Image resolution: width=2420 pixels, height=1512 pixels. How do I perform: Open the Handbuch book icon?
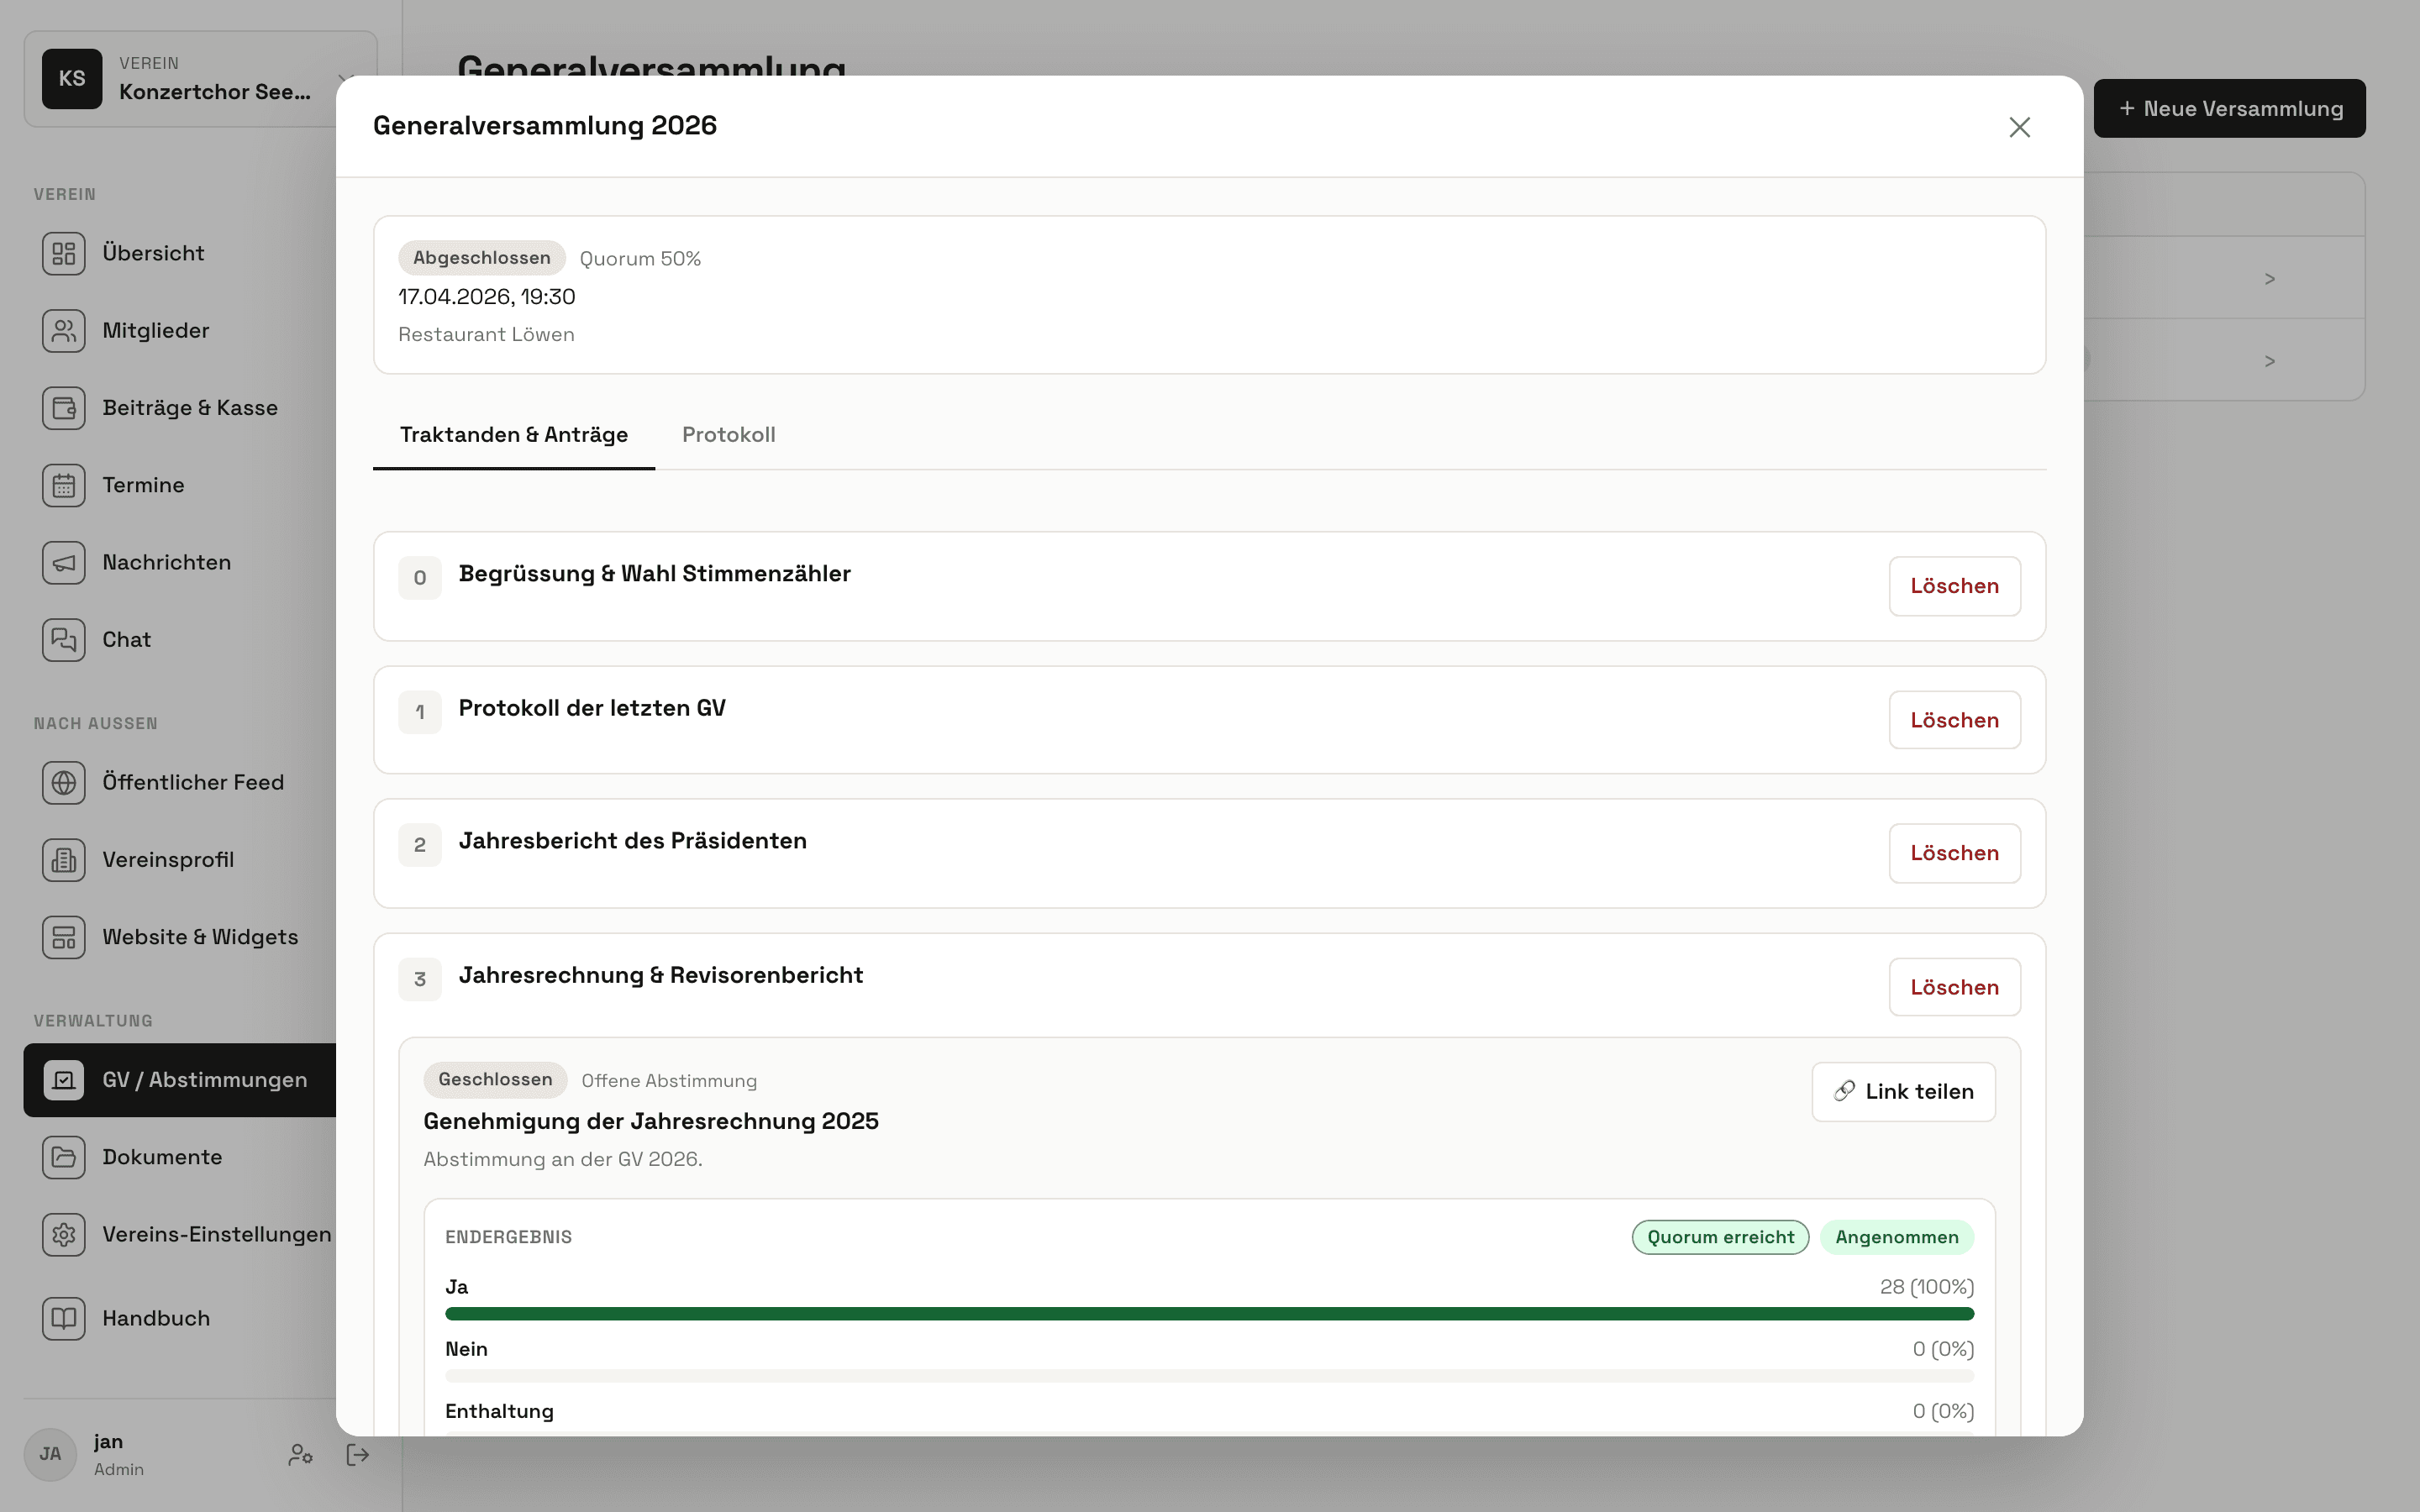tap(64, 1318)
